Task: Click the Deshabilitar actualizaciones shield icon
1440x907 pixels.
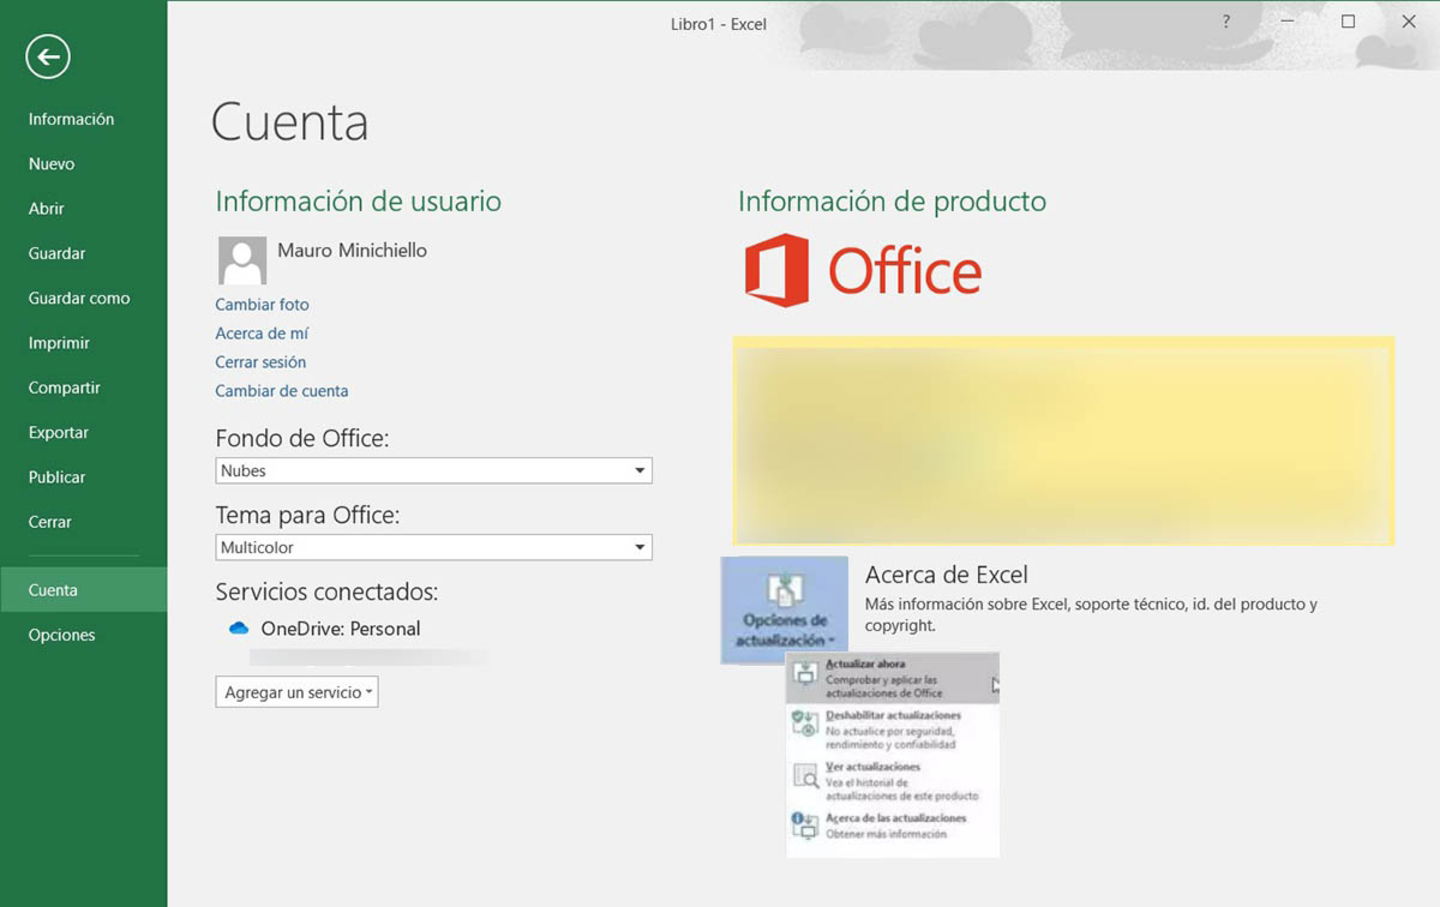Action: pyautogui.click(x=805, y=723)
